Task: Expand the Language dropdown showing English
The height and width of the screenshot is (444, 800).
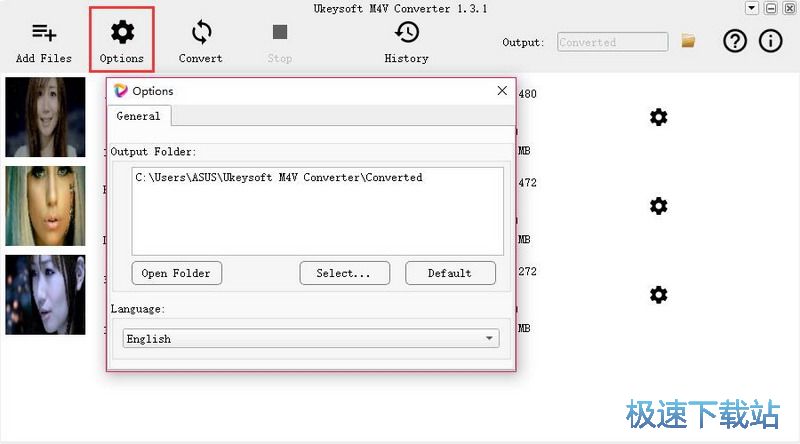Action: coord(311,339)
